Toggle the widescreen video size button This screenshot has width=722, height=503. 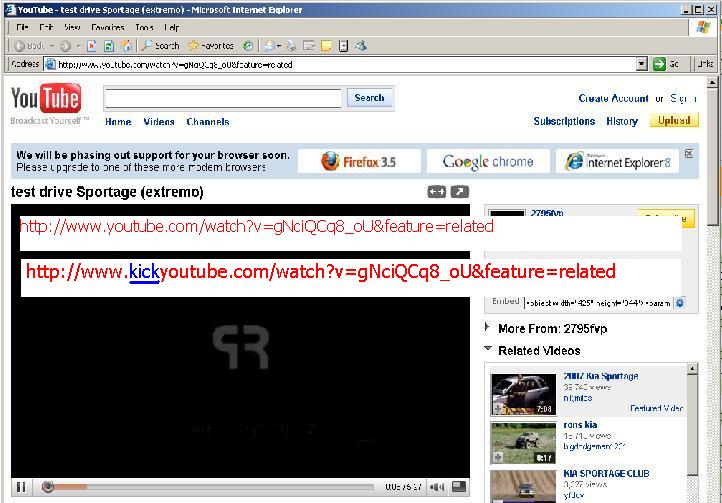(x=436, y=192)
